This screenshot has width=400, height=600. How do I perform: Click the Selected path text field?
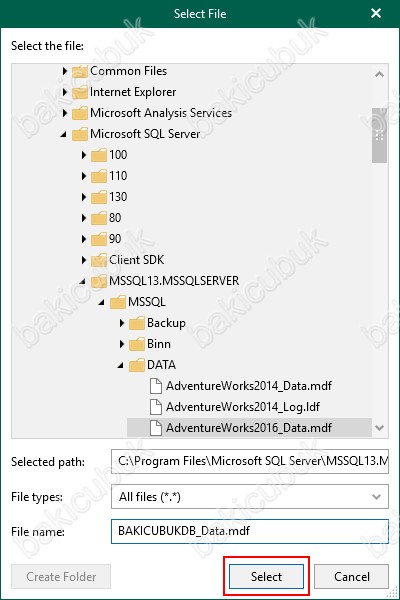(x=250, y=461)
